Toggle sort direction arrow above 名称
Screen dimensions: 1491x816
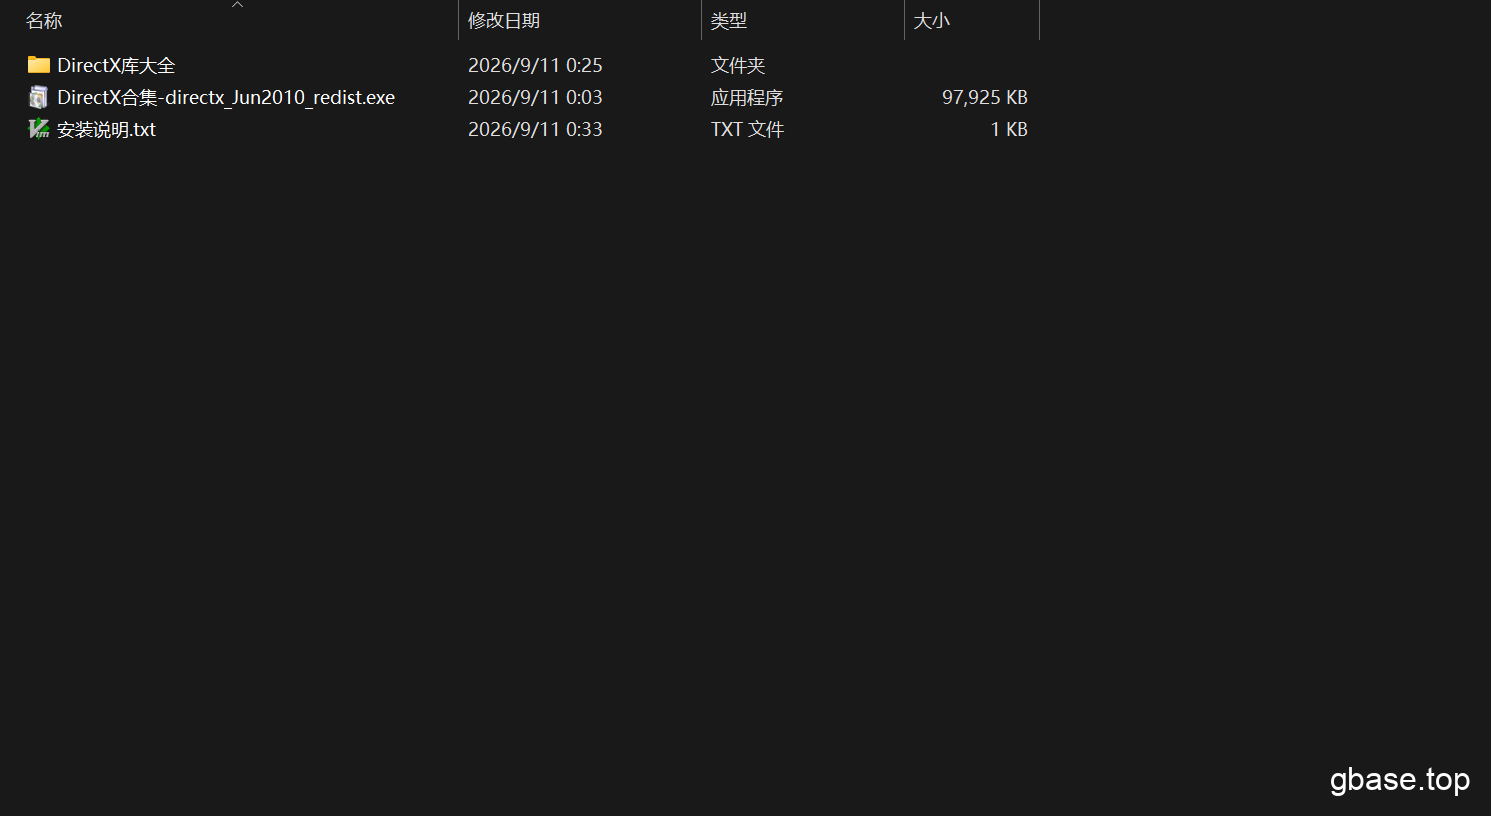[x=238, y=5]
